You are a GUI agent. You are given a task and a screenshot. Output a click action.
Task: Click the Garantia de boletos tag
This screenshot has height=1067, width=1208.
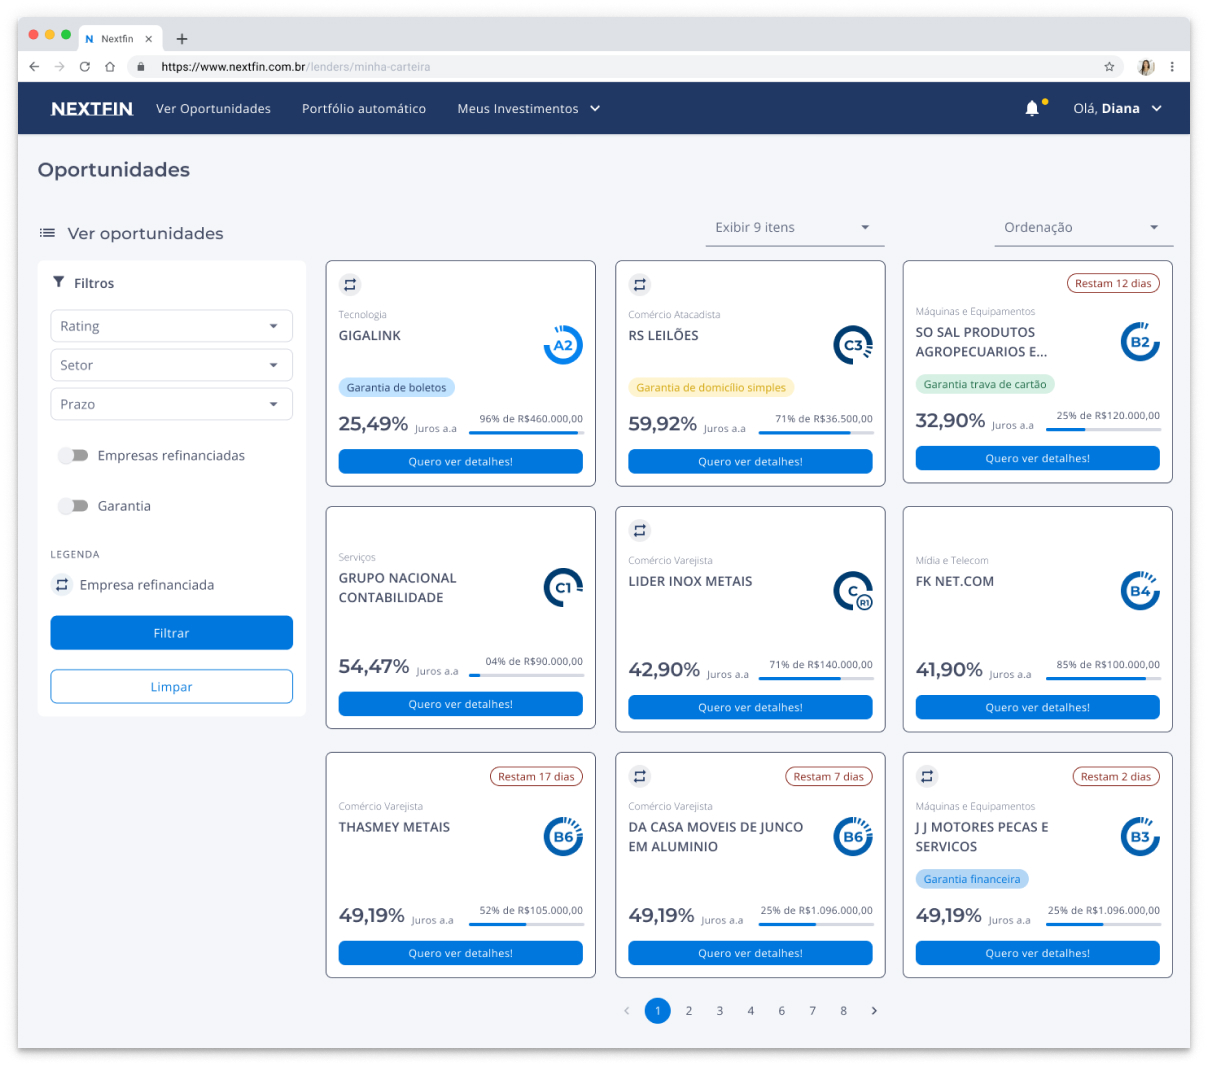pos(396,388)
